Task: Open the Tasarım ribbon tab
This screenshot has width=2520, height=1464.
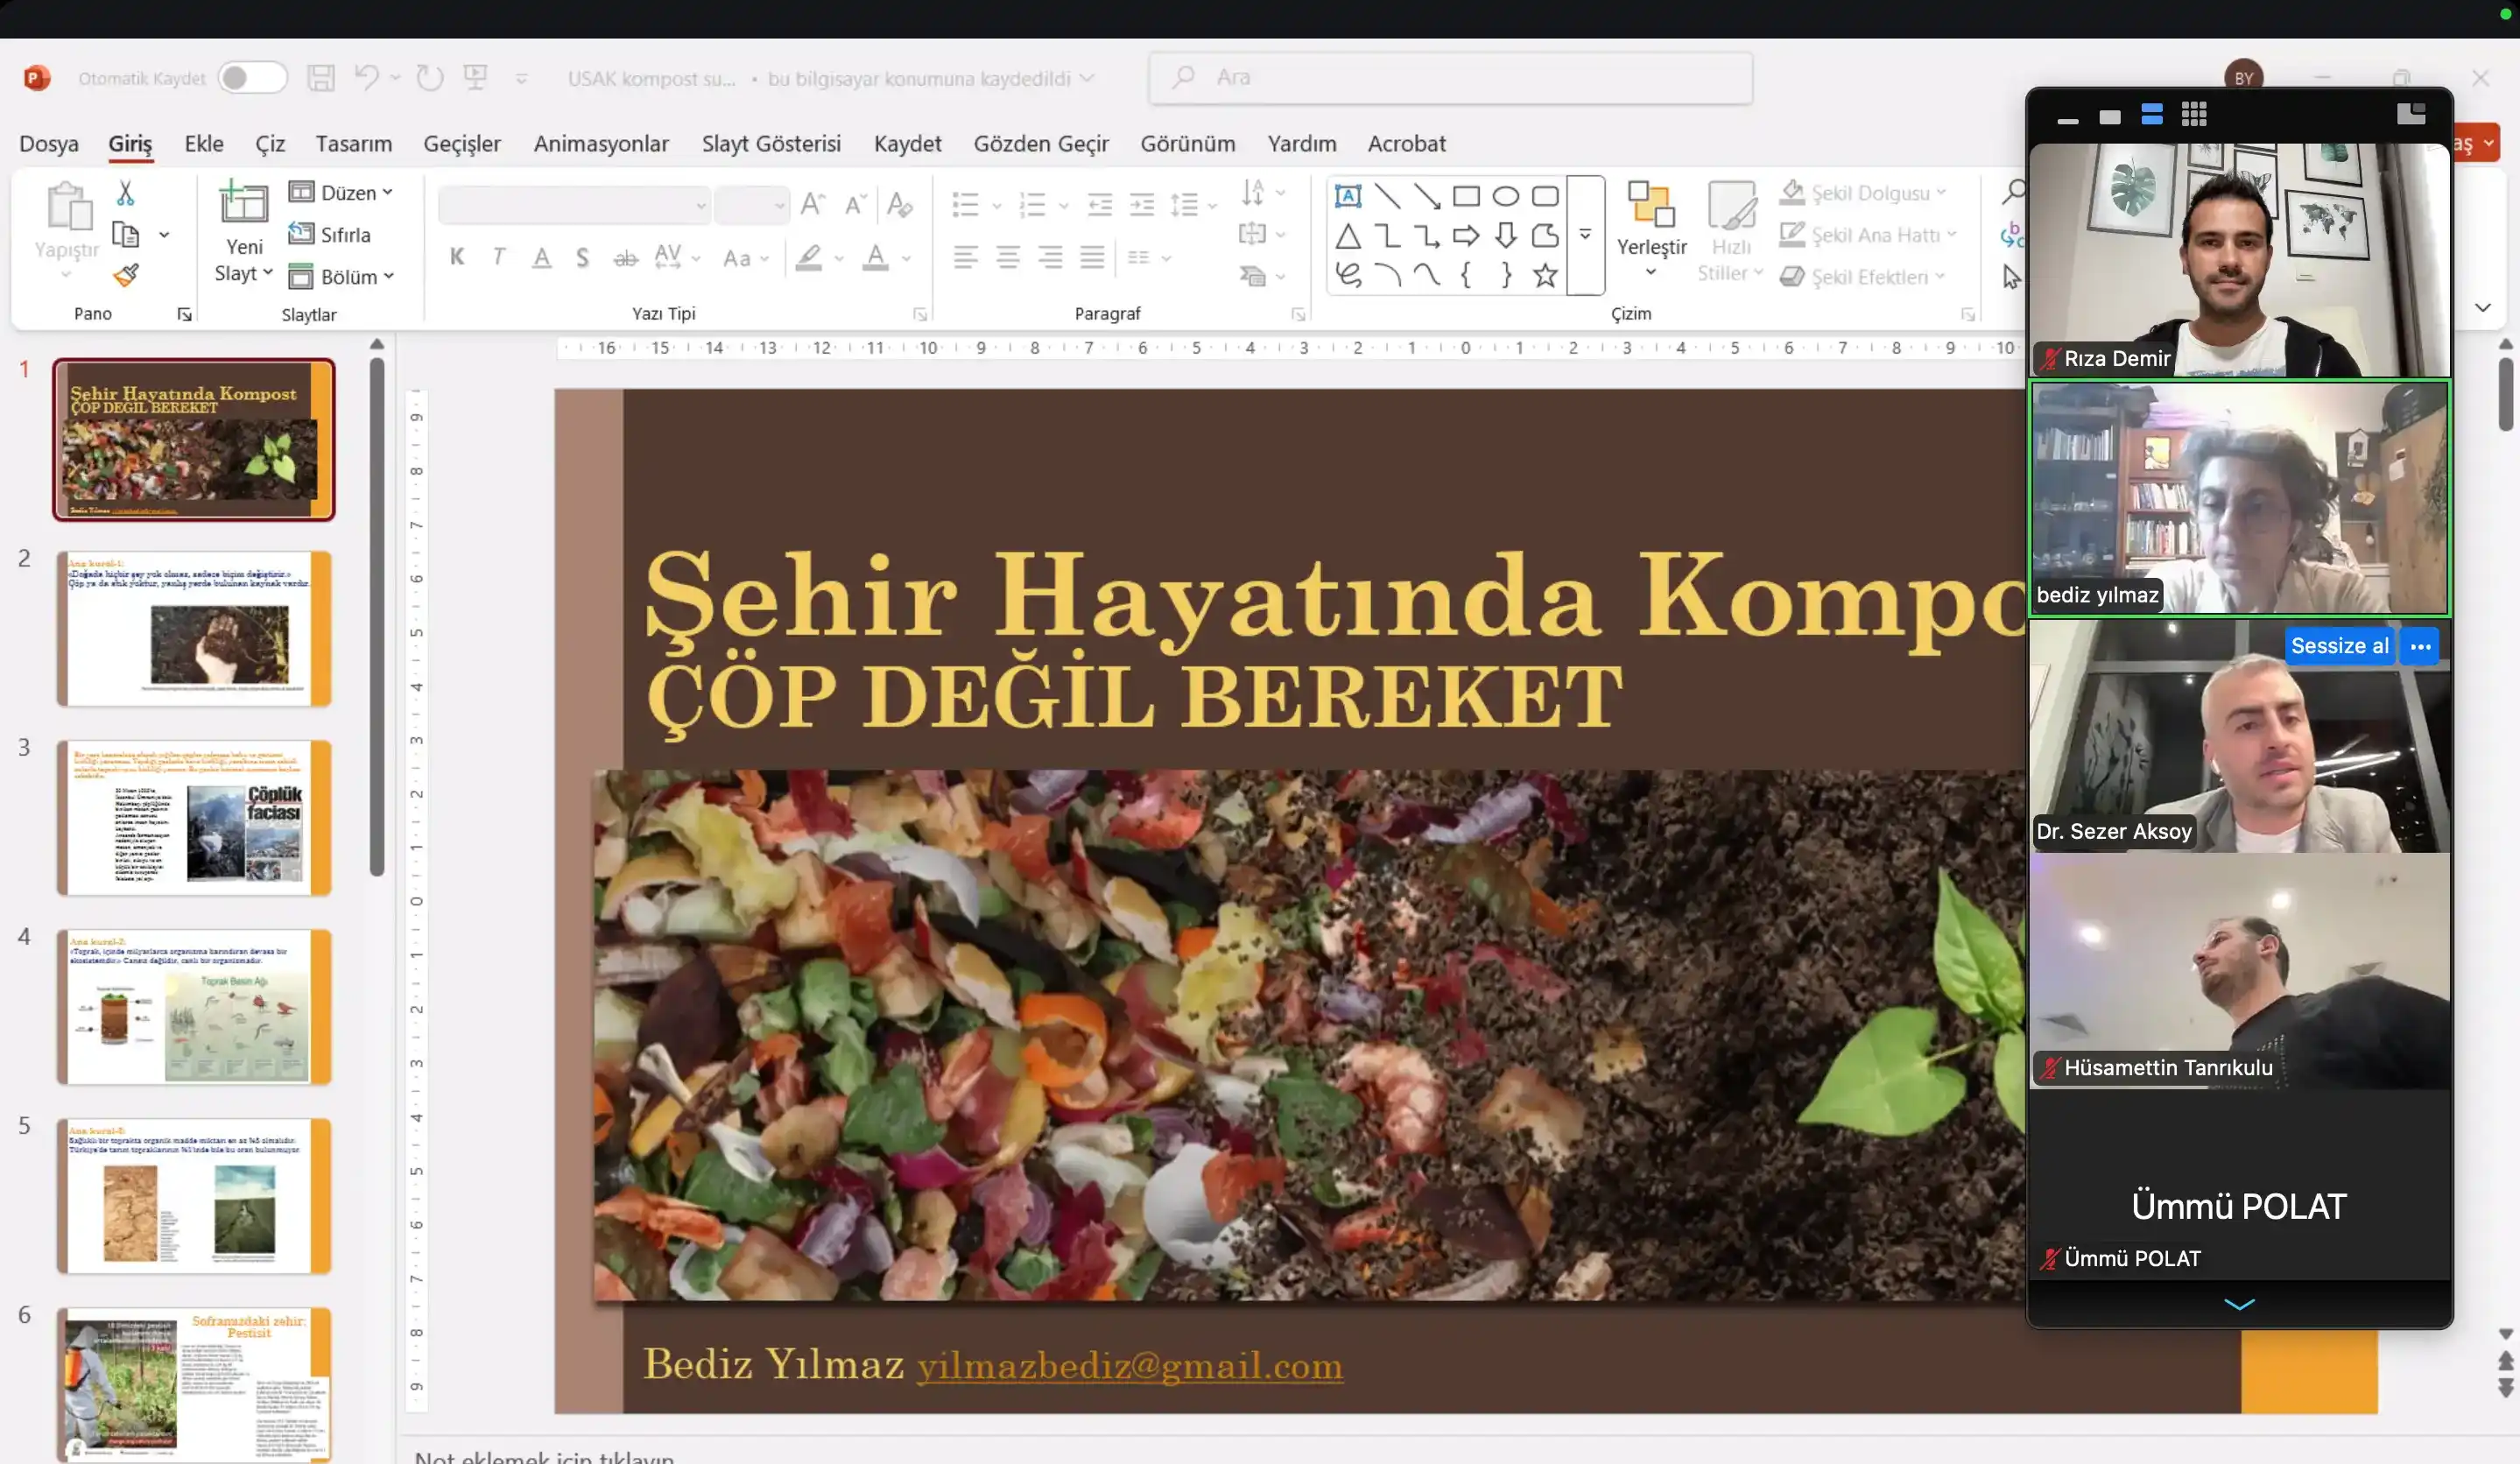Action: (352, 143)
